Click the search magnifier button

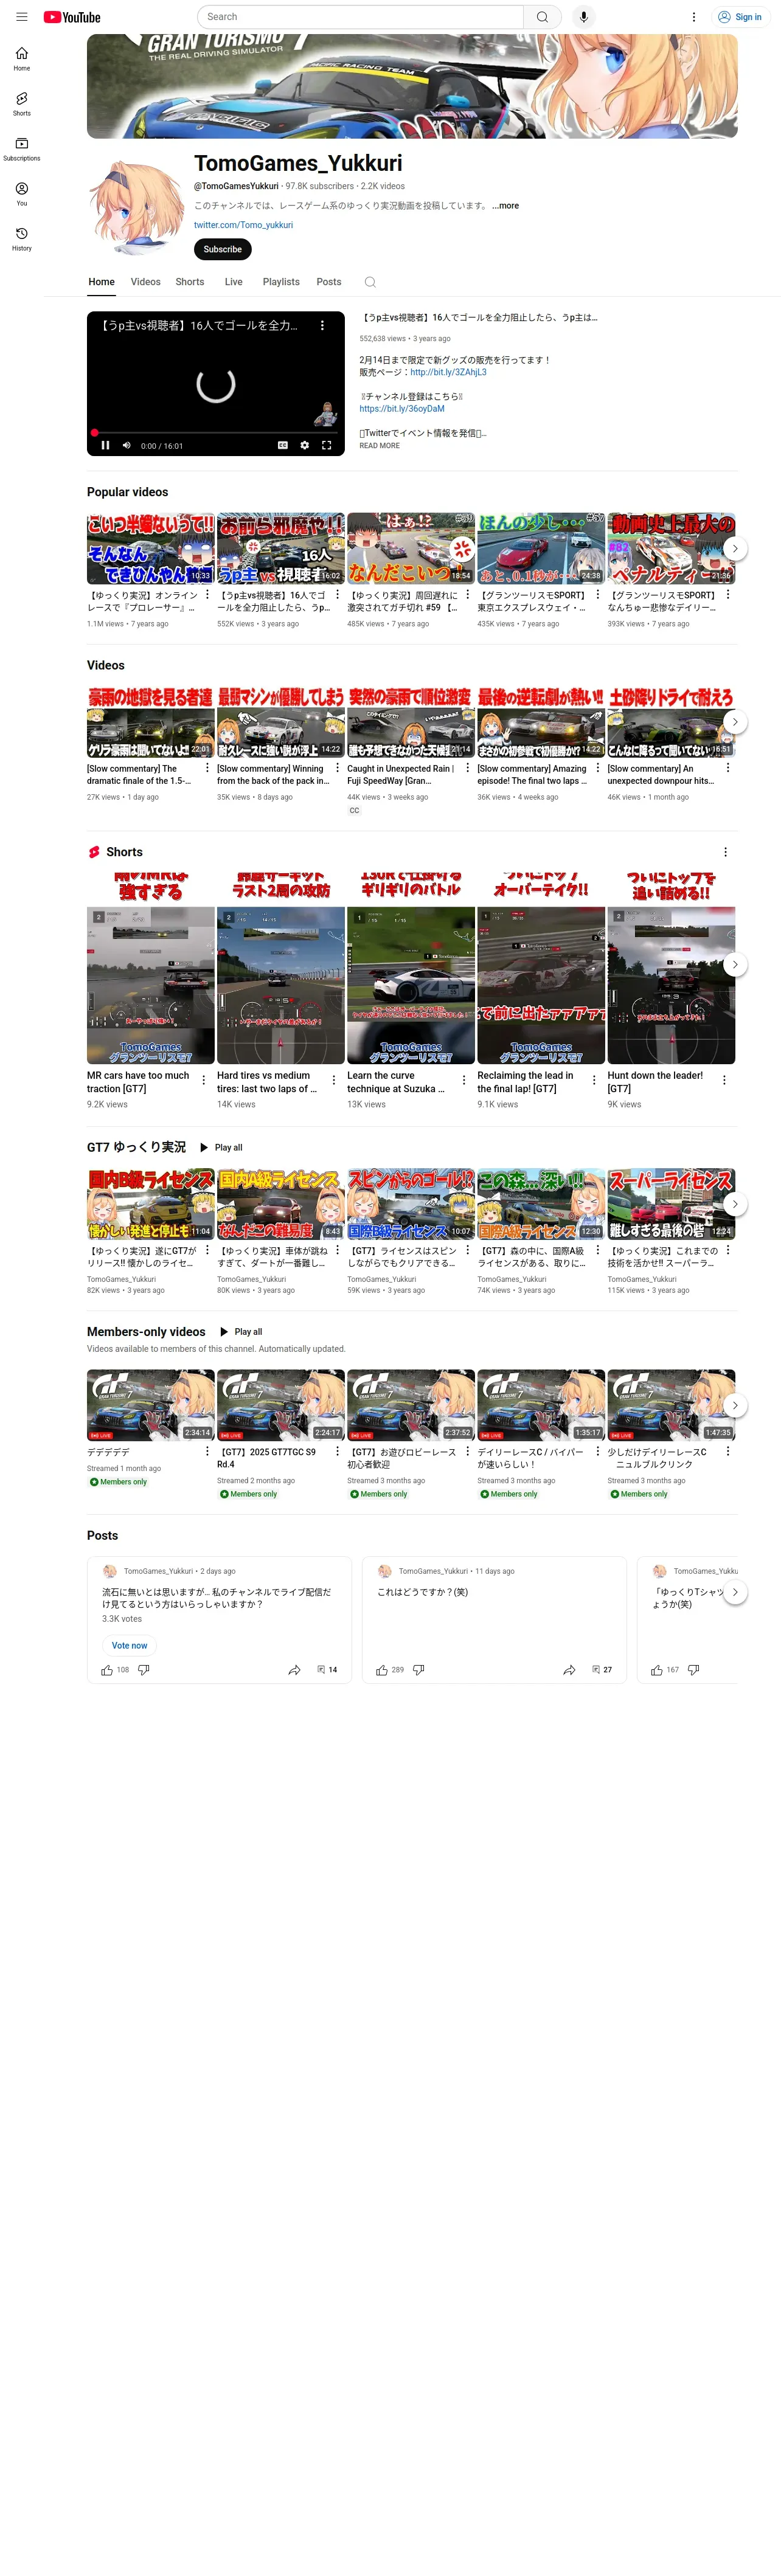coord(542,17)
